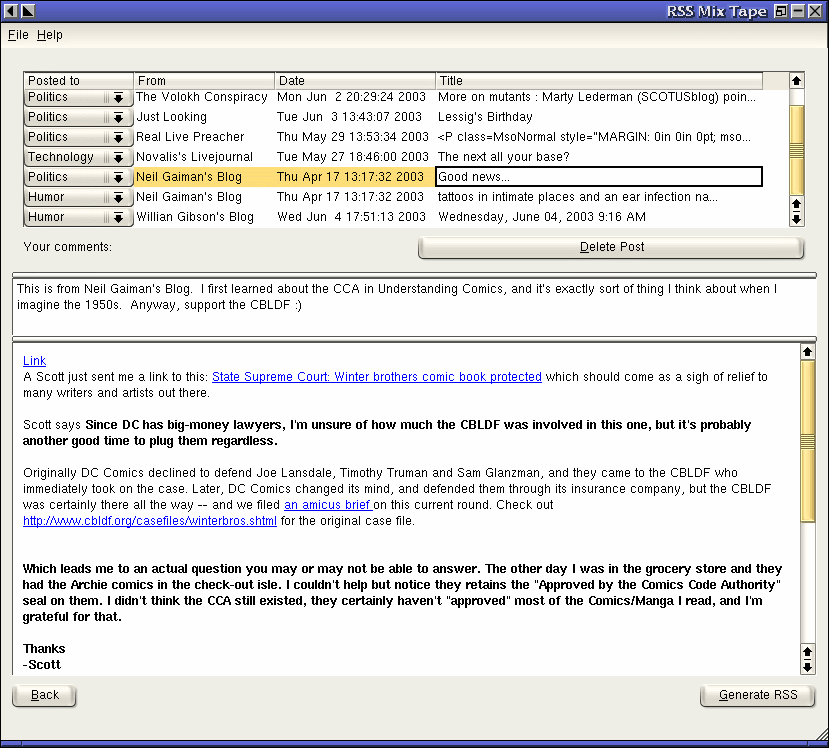This screenshot has width=829, height=748.
Task: Click the Delete Post button
Action: (x=611, y=247)
